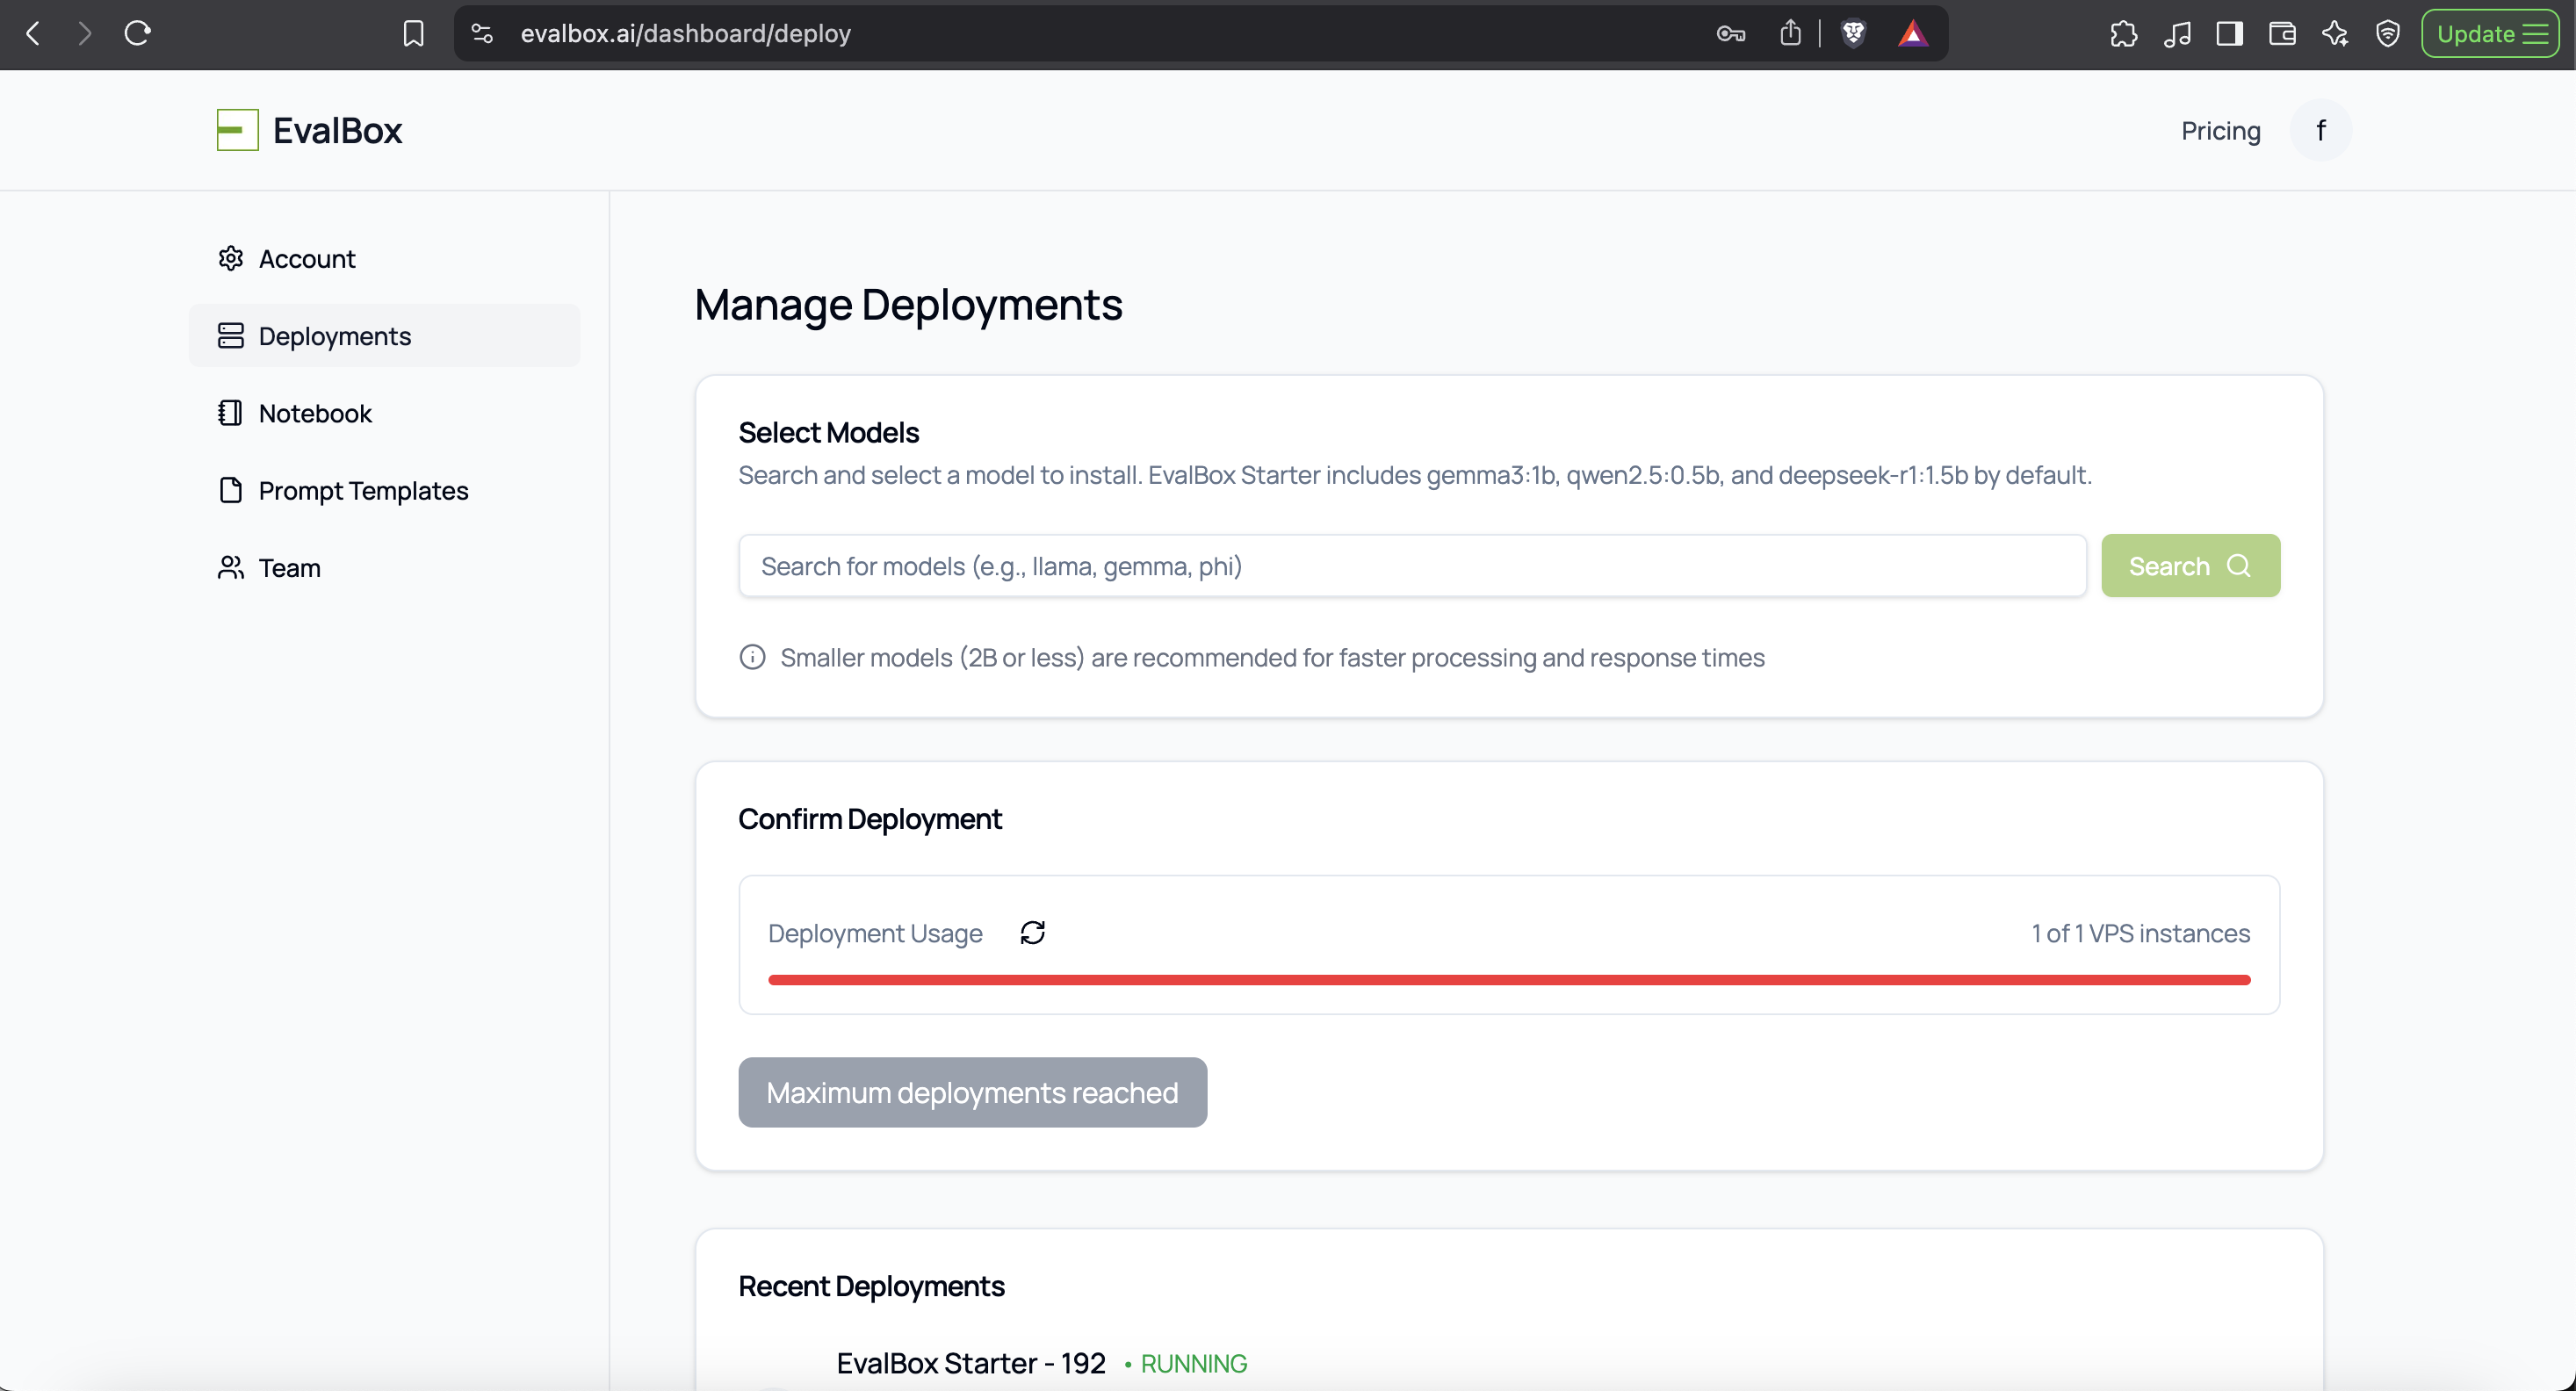The height and width of the screenshot is (1391, 2576).
Task: Click the green Search button
Action: click(2190, 566)
